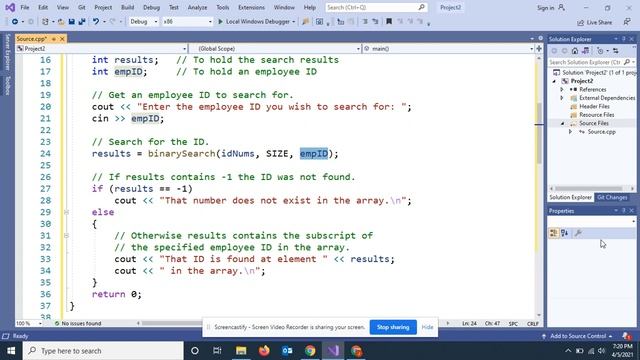Click the Search Solution Explorer field

tap(591, 62)
